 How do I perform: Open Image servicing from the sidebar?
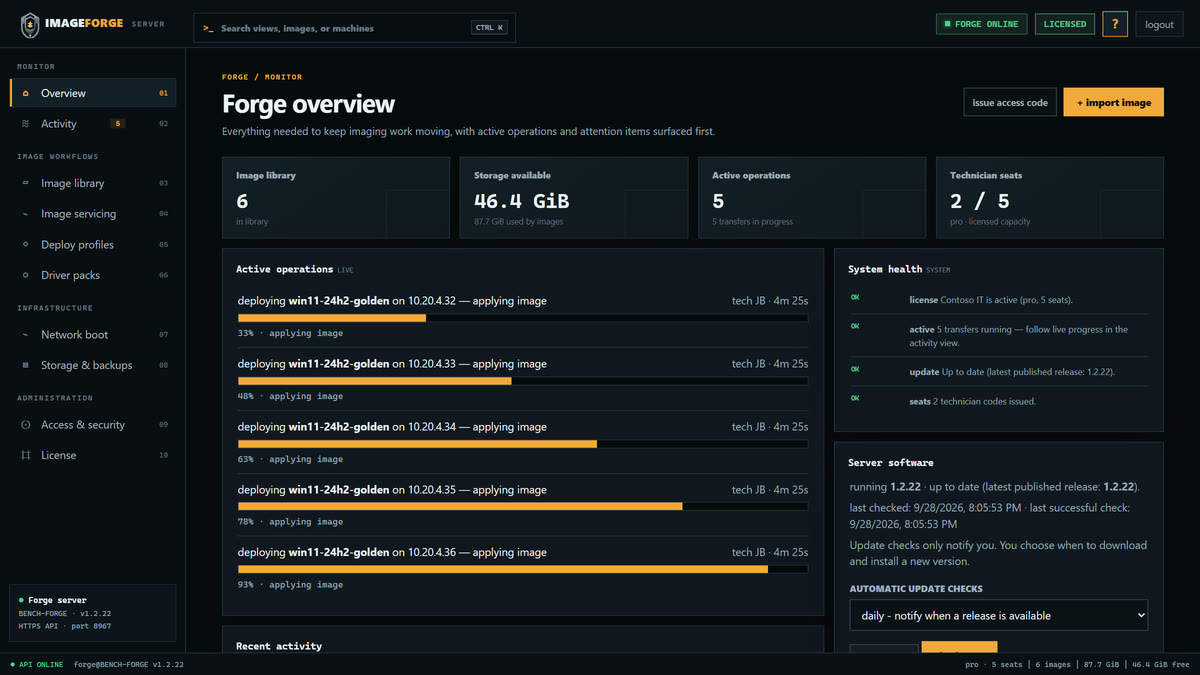point(93,214)
